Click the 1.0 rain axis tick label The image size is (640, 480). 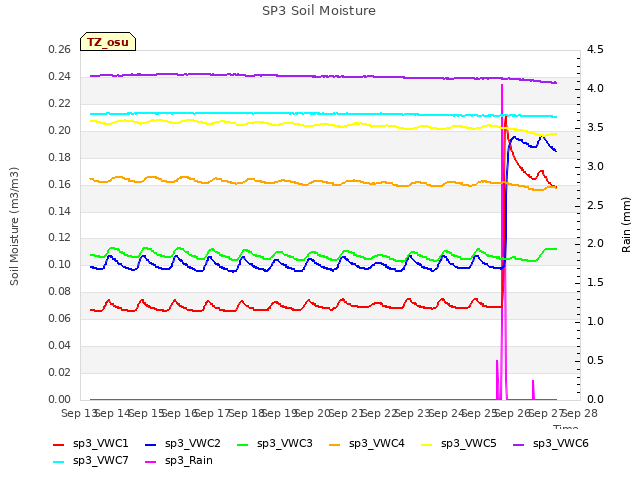tap(595, 322)
